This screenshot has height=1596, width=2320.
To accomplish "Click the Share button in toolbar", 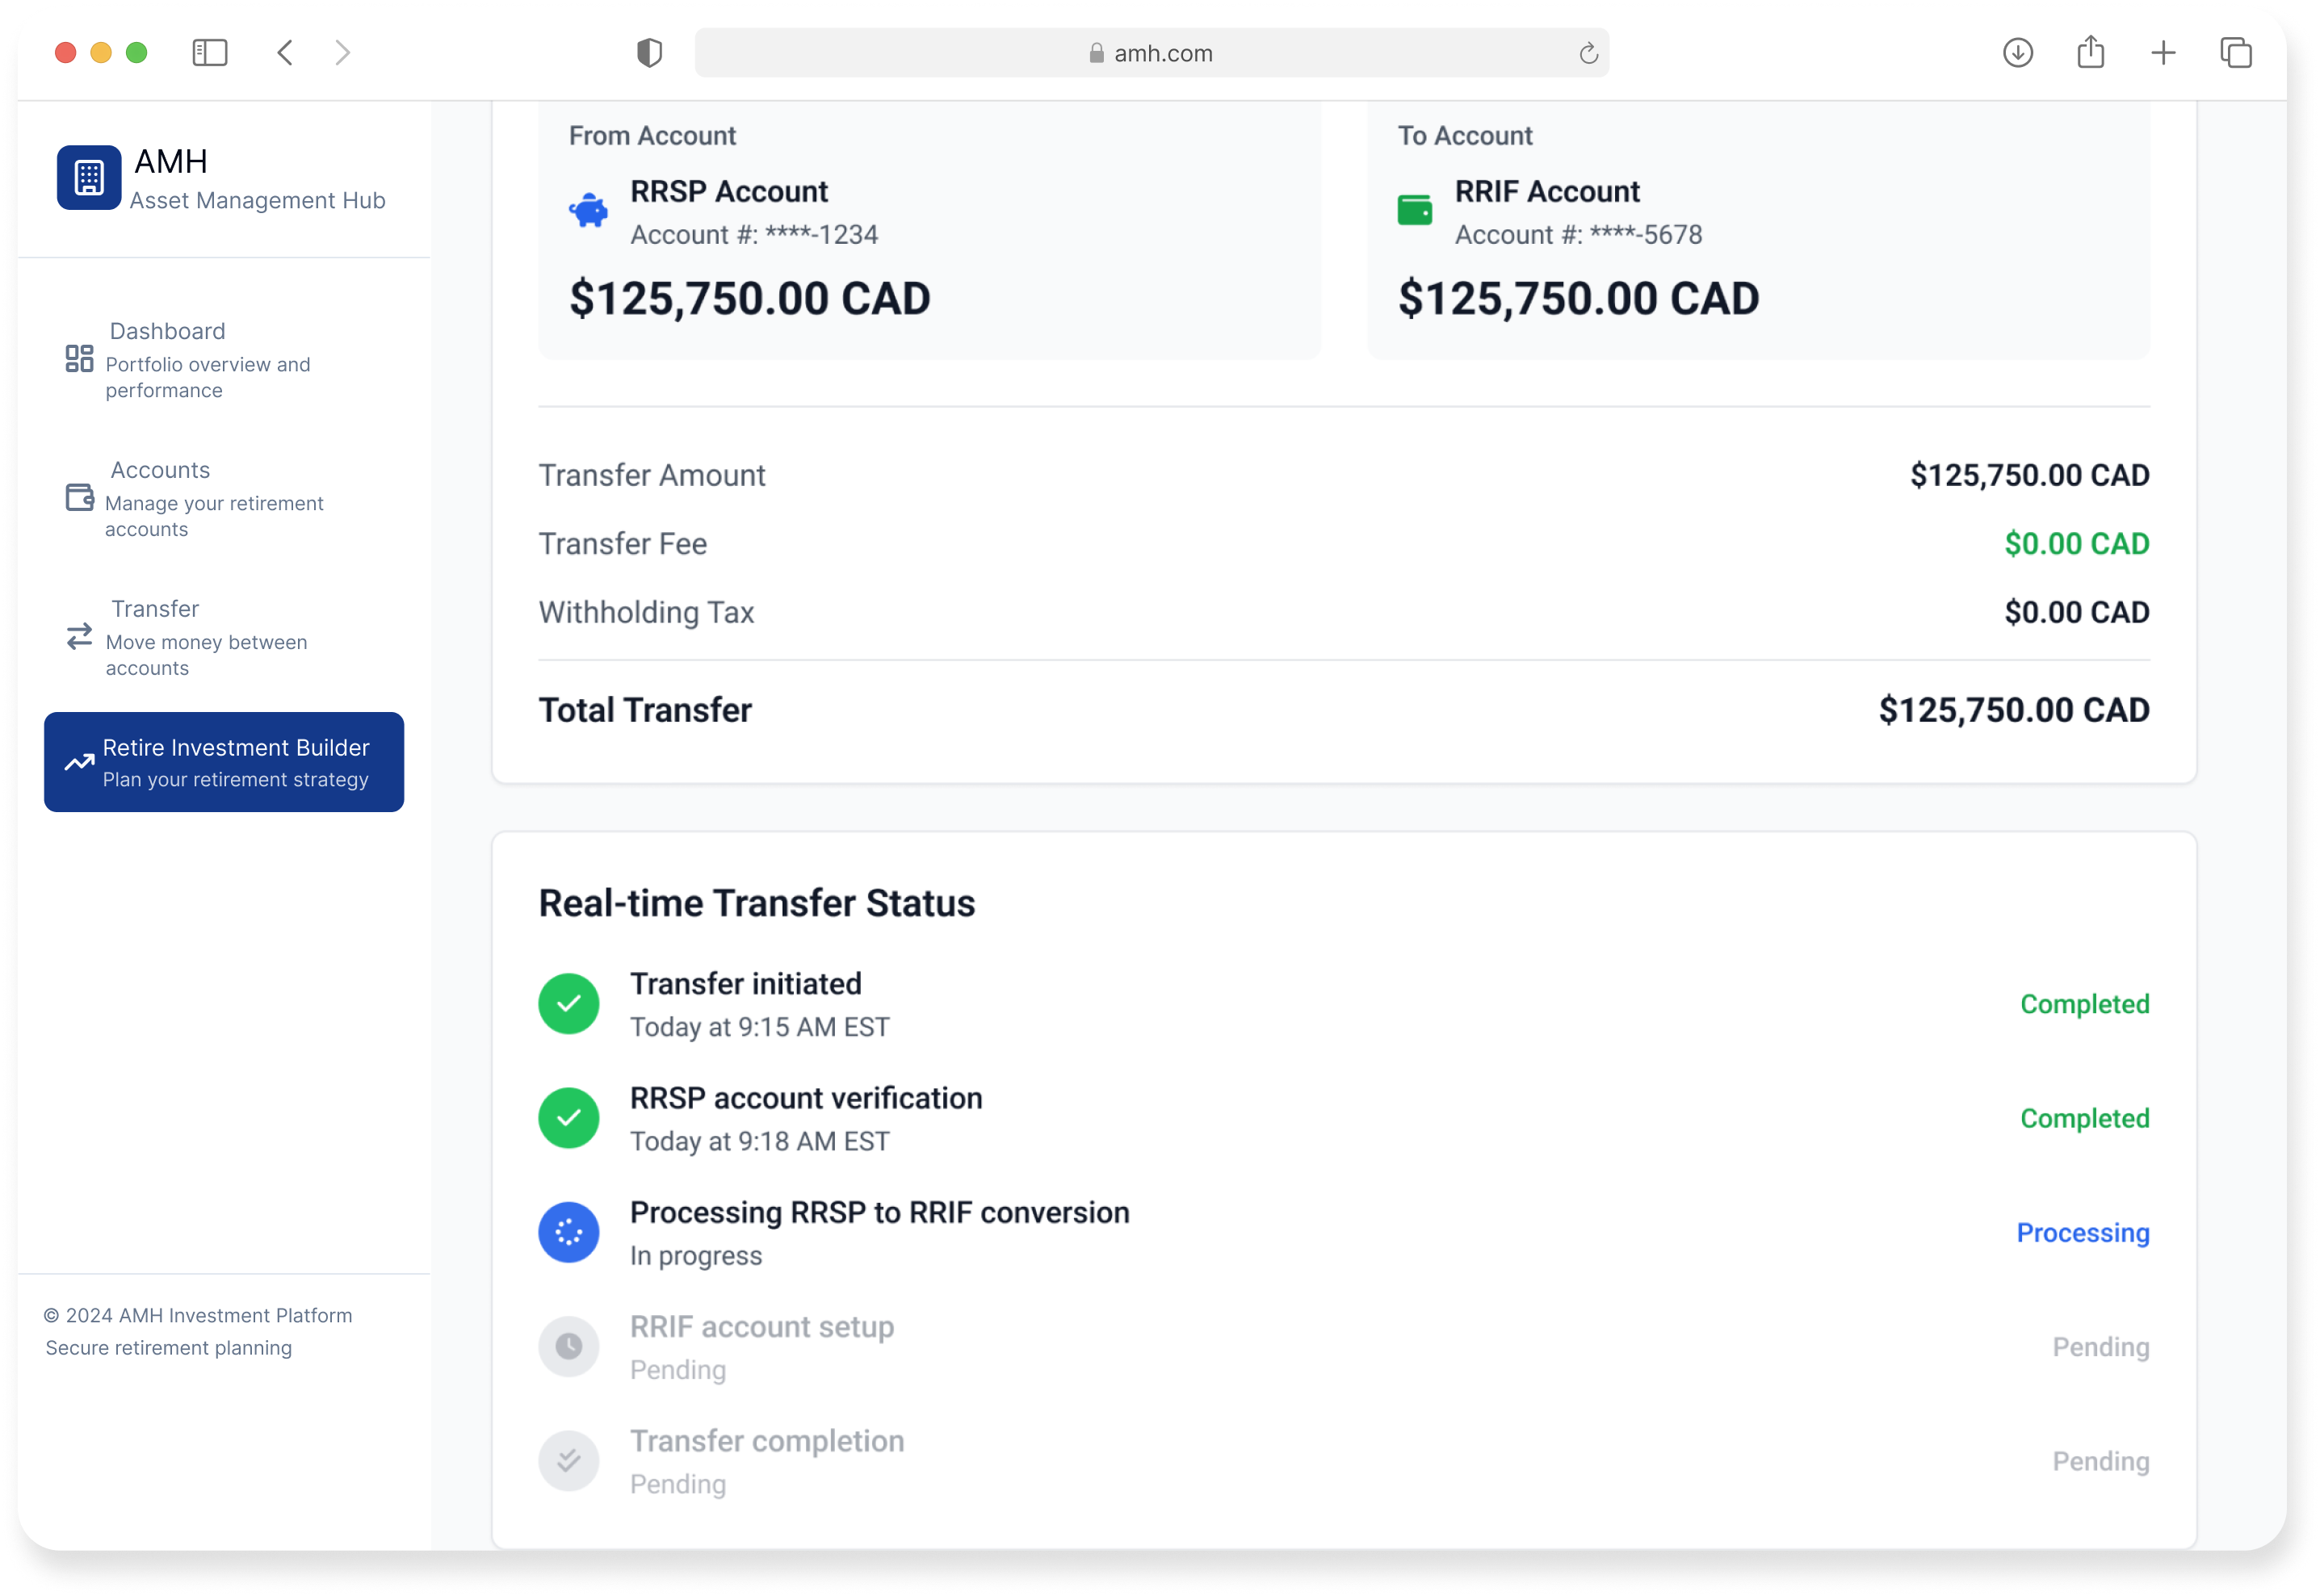I will pos(2091,53).
